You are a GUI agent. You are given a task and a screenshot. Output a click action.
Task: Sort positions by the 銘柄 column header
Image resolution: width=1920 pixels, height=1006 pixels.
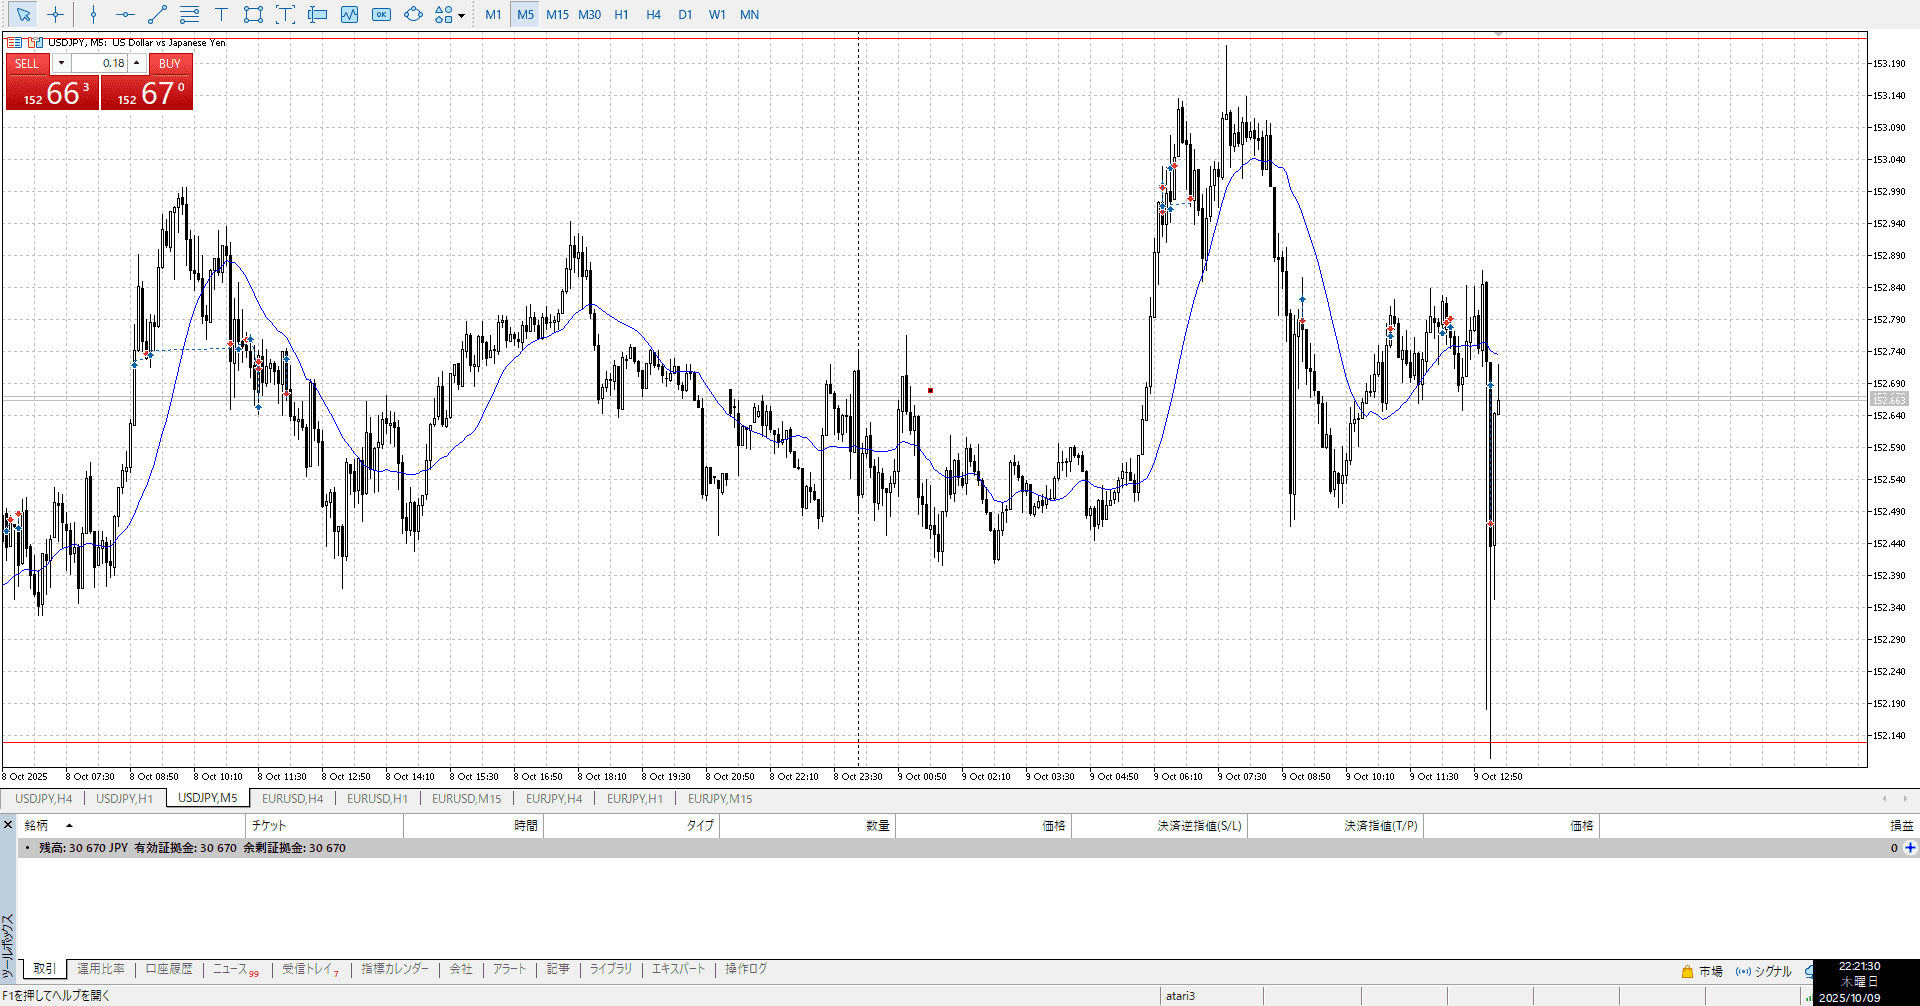click(x=37, y=825)
